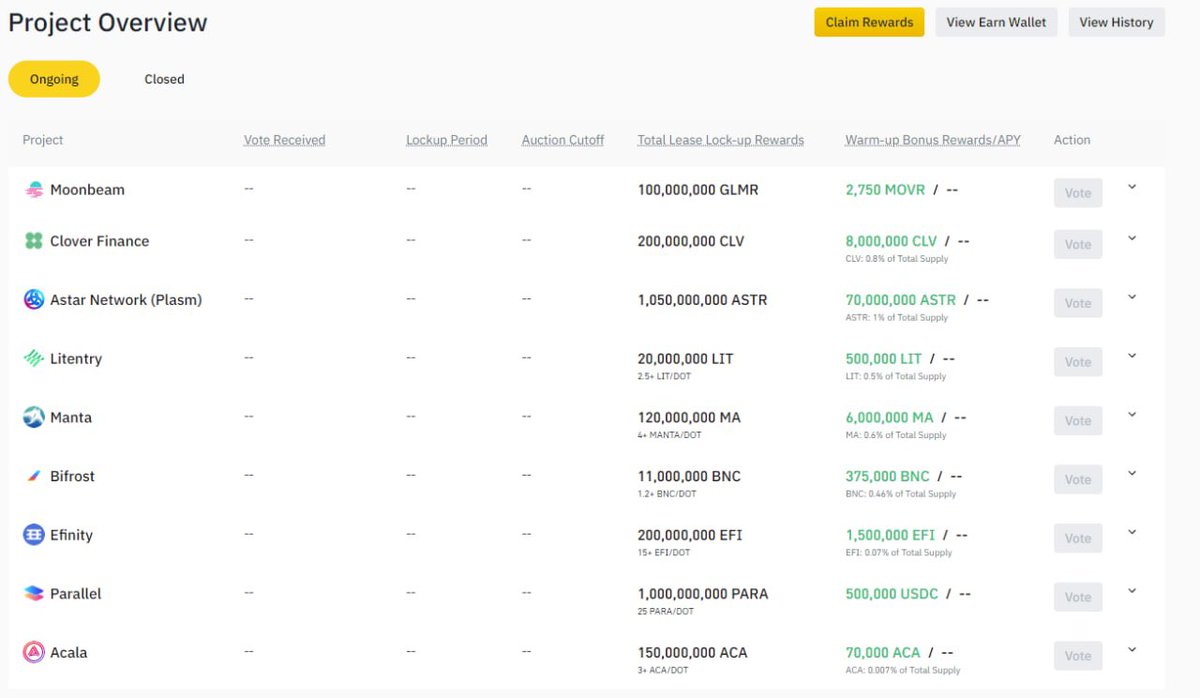Click the Clover Finance green clover icon
1200x698 pixels.
click(x=34, y=241)
